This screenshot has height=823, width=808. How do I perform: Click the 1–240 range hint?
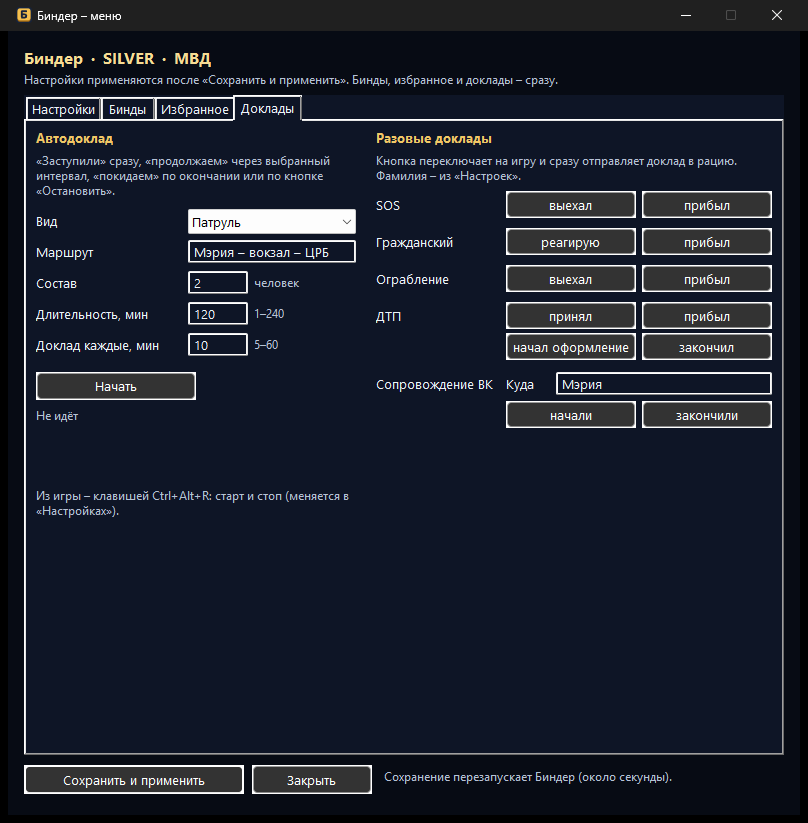pyautogui.click(x=269, y=314)
